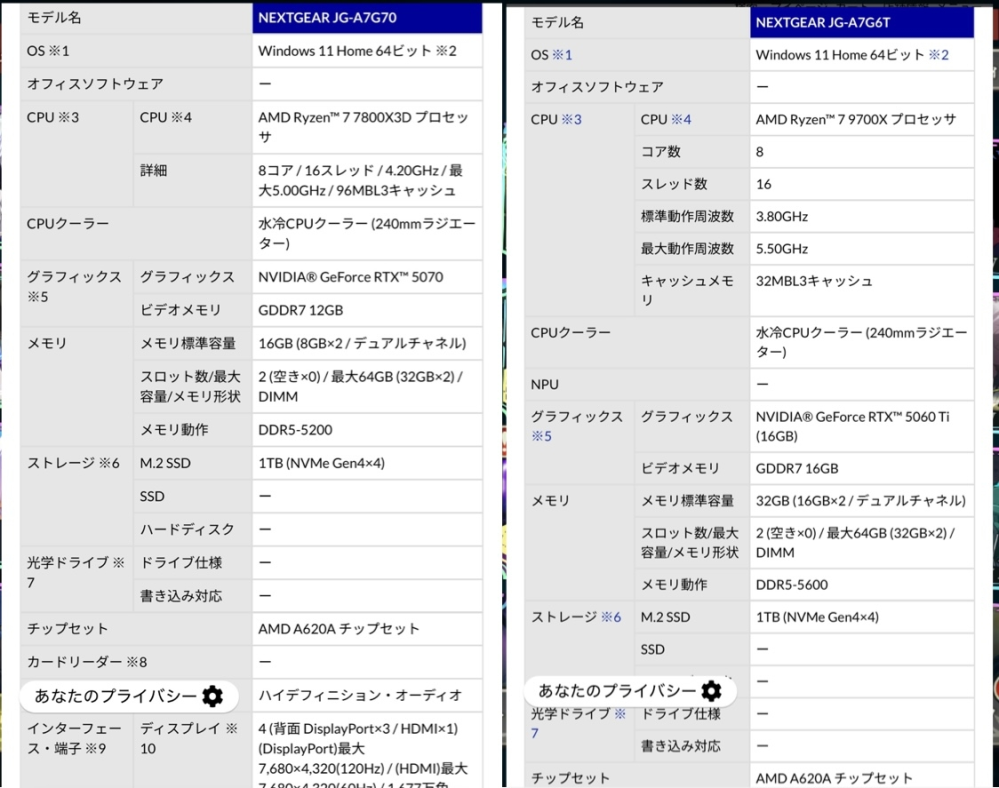Viewport: 999px width, 788px height.
Task: Select the ハイデフィニション・オーディオ cell
Action: [x=367, y=695]
